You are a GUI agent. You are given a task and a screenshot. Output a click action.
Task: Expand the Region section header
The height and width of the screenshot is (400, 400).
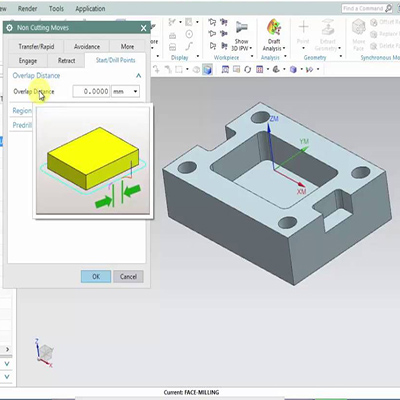pos(22,111)
